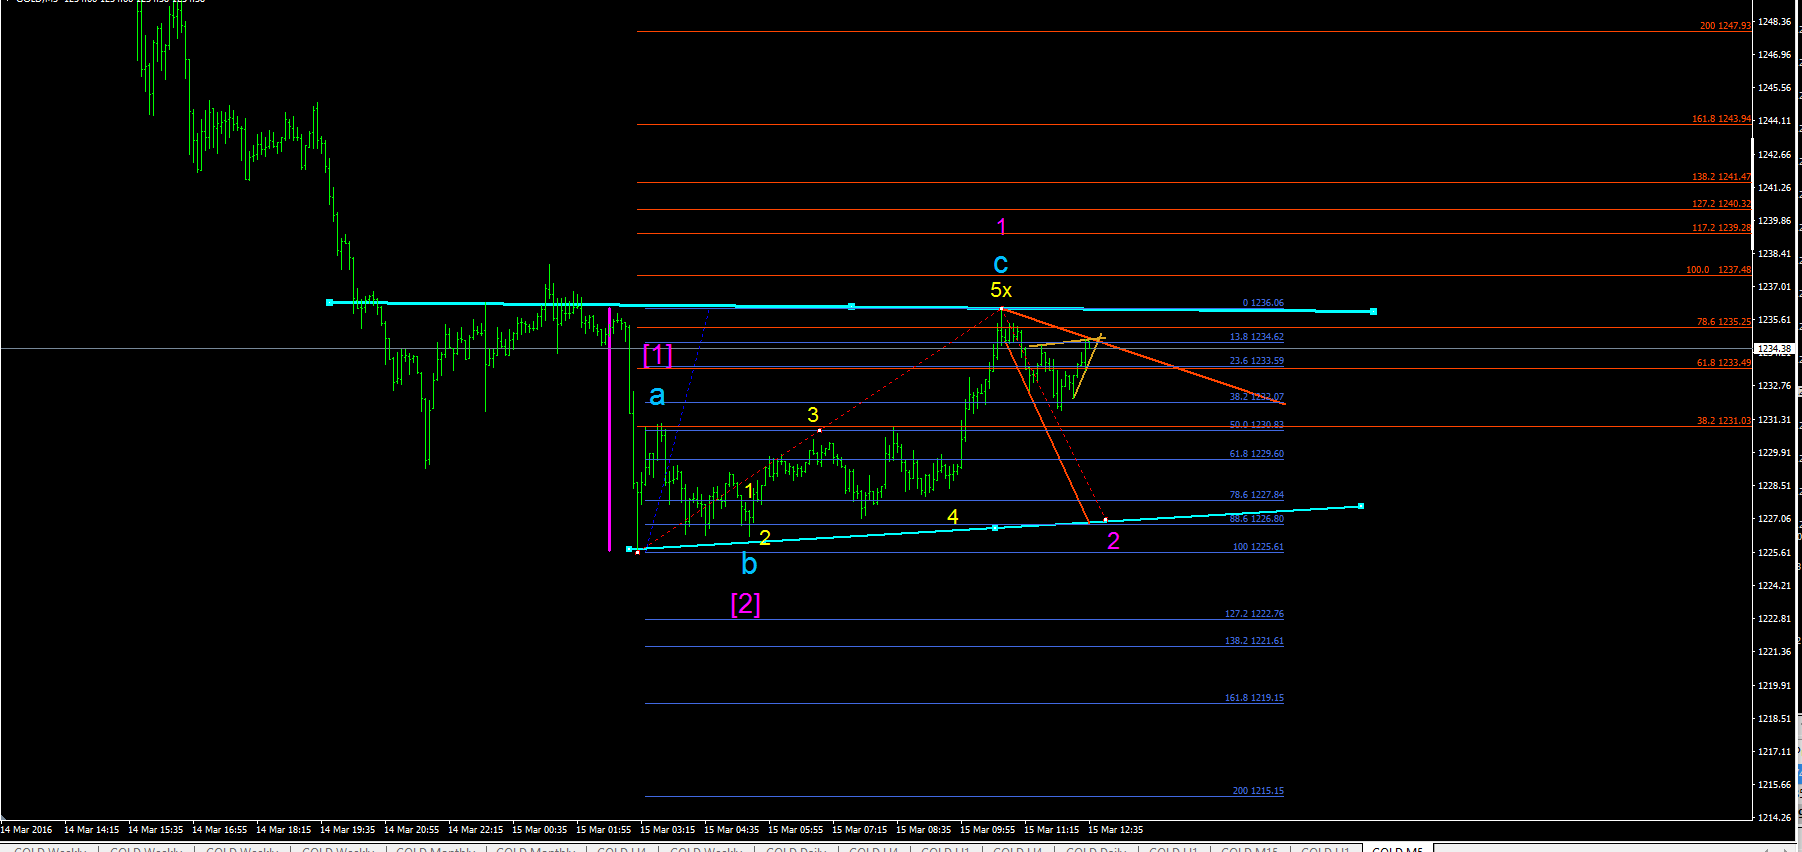Viewport: 1802px width, 852px height.
Task: Click the blue Fibonacci label 138.2 1221.61
Action: point(1254,641)
